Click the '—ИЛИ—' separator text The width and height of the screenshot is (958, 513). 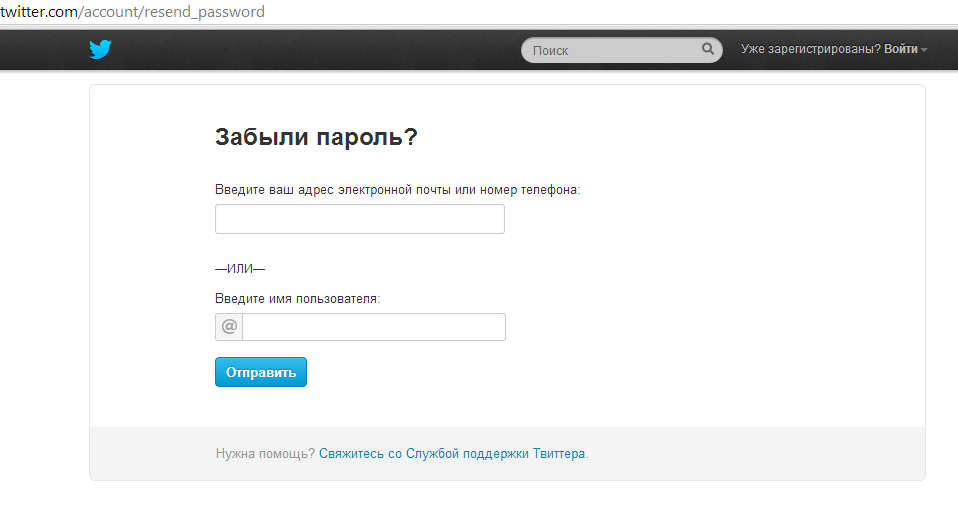(x=239, y=268)
